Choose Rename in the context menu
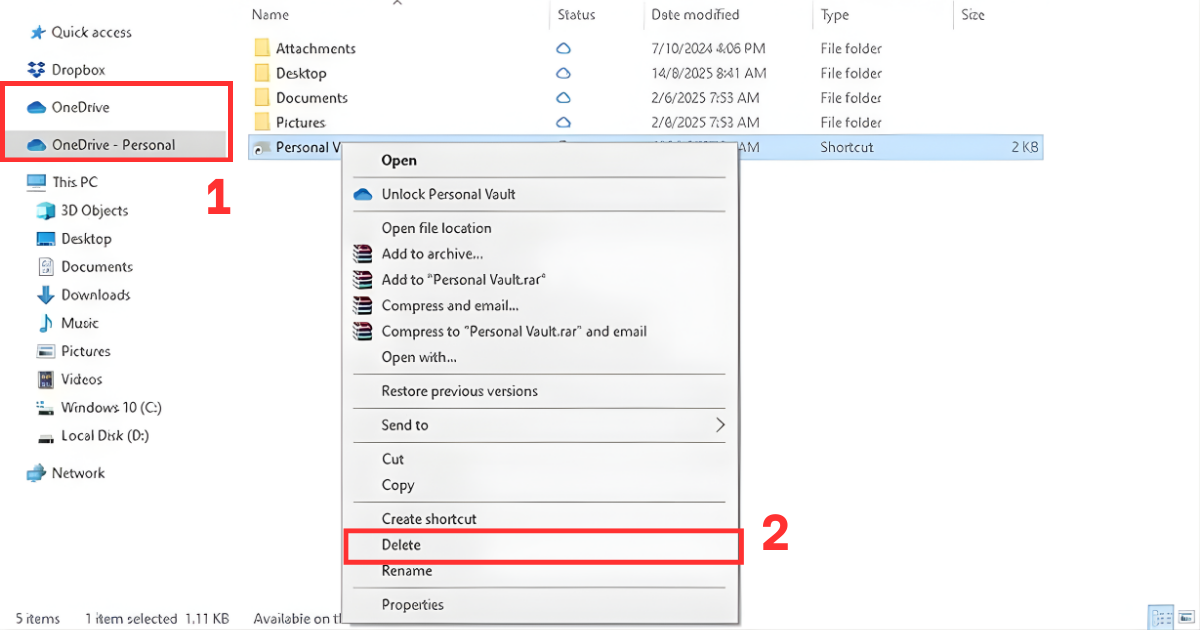 (x=408, y=571)
